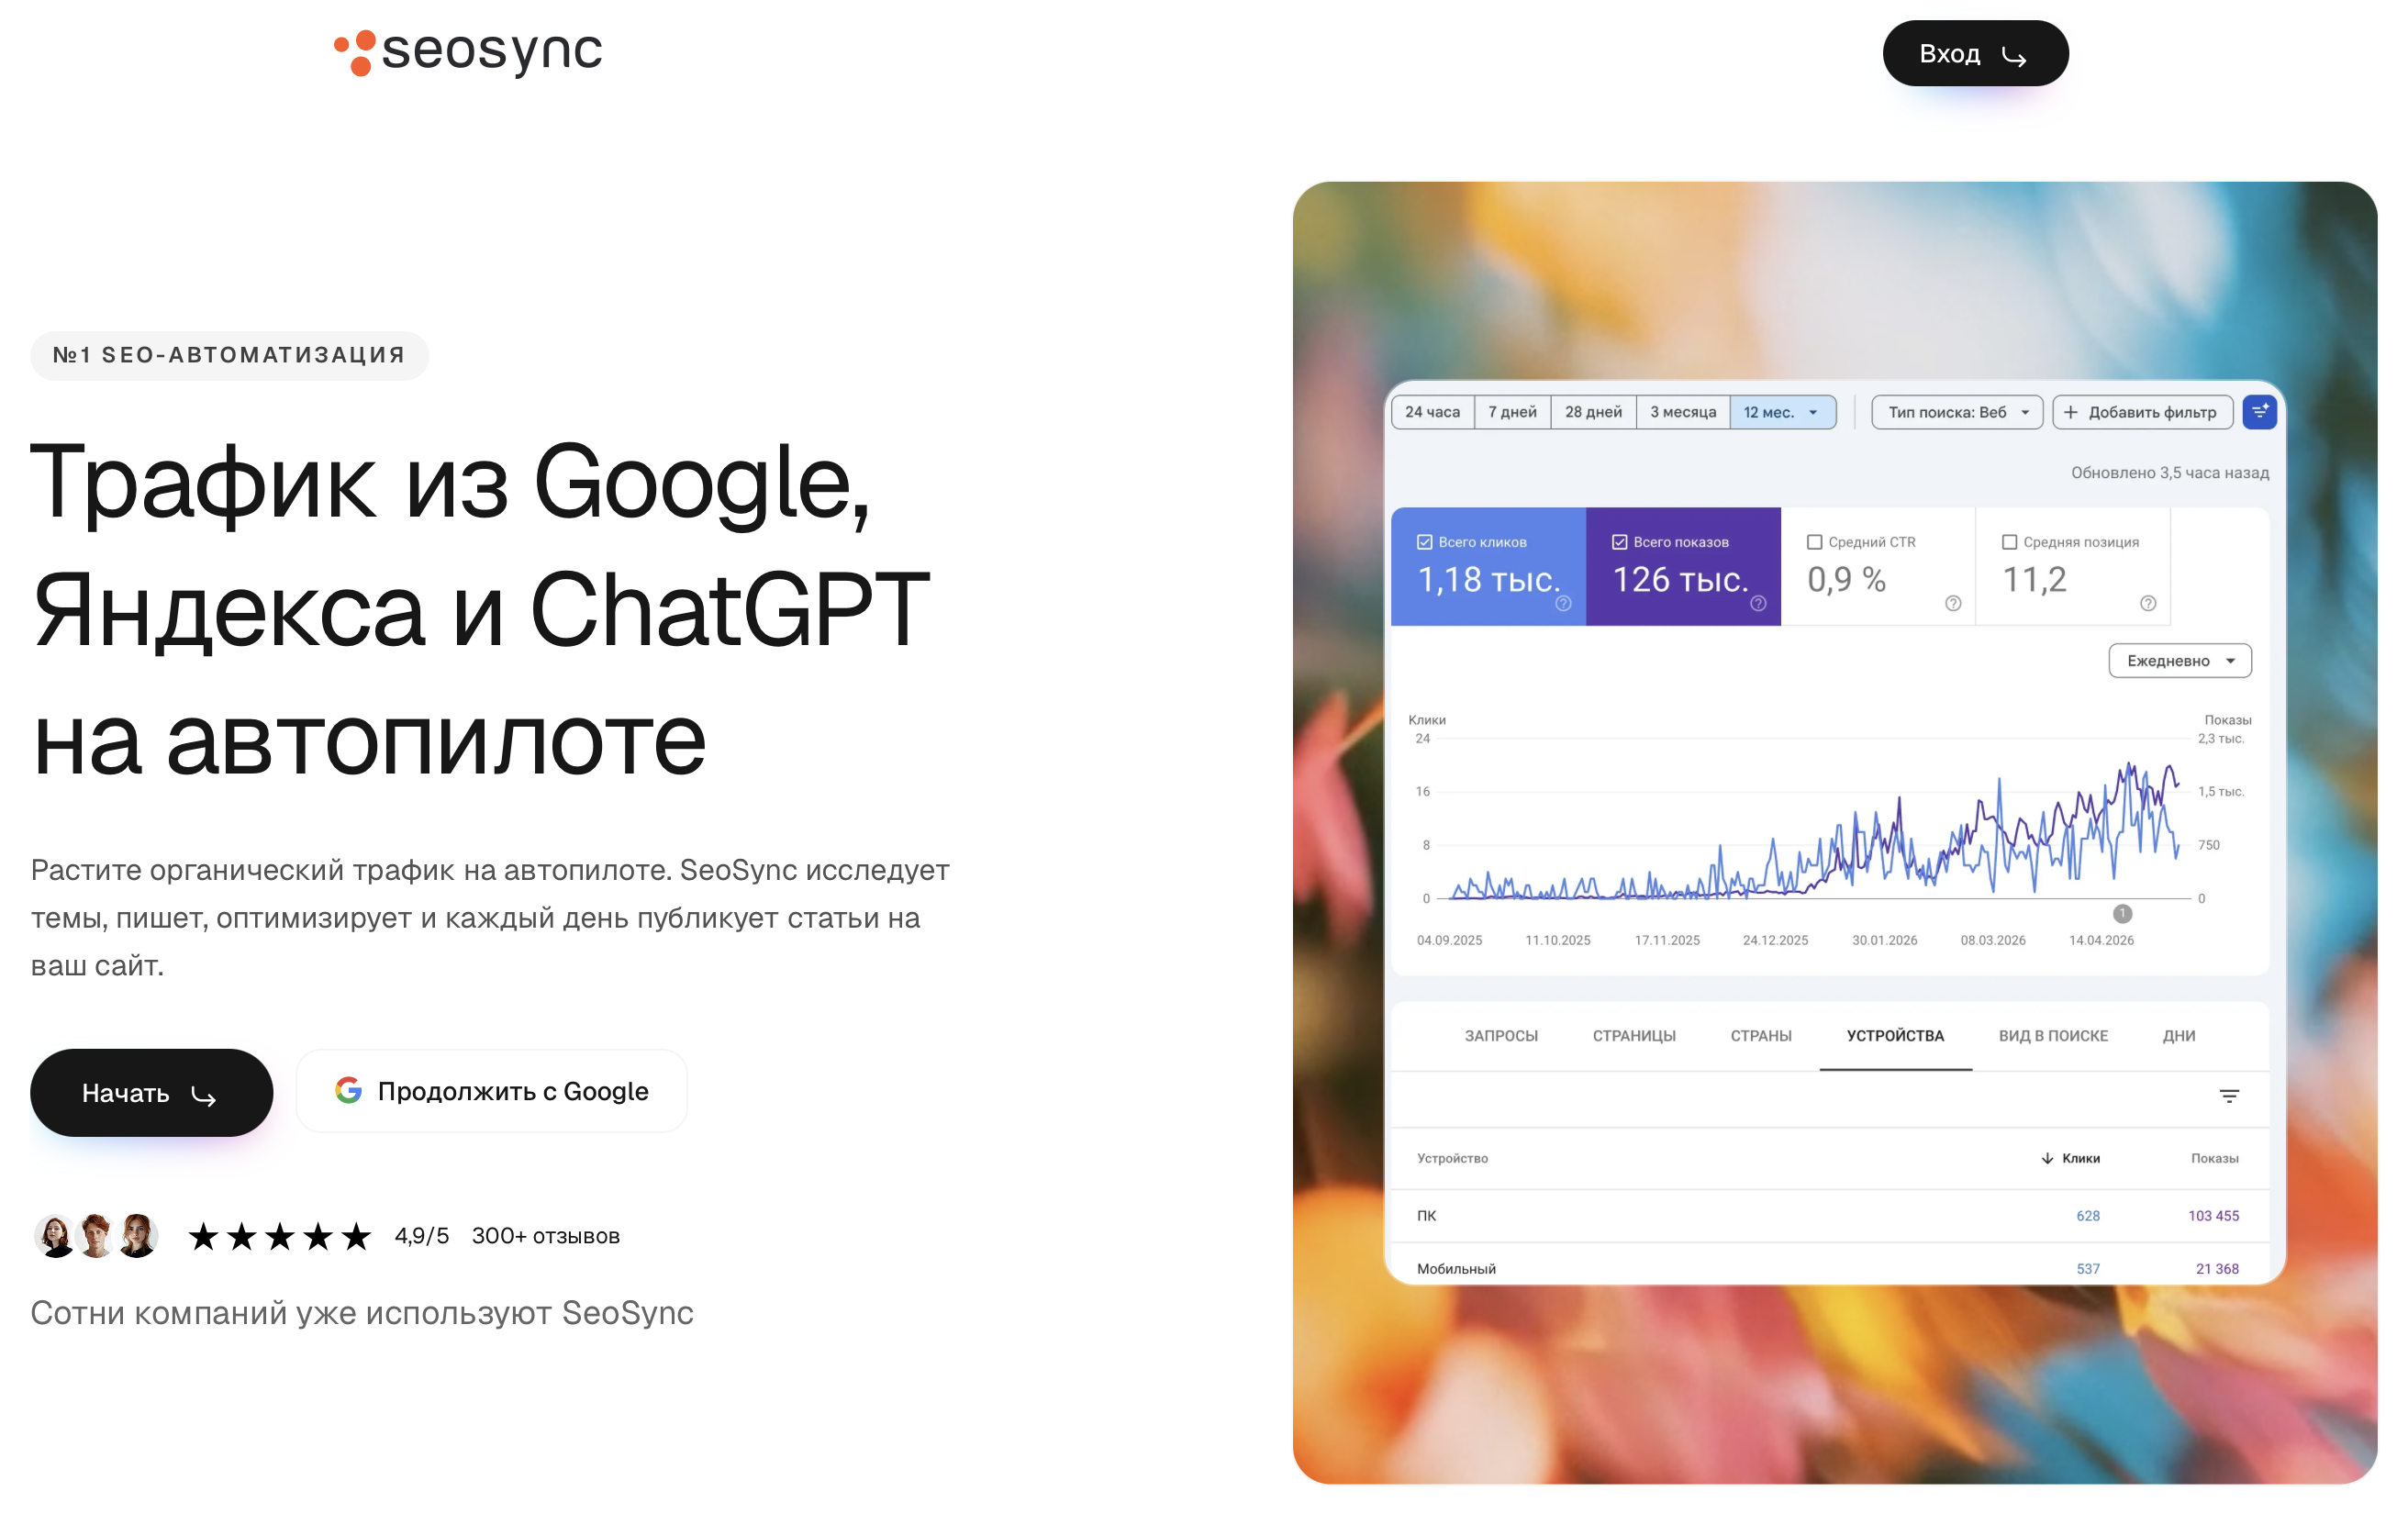Click the Добавить фильтр button
Viewport: 2408px width, 1525px height.
point(2142,412)
